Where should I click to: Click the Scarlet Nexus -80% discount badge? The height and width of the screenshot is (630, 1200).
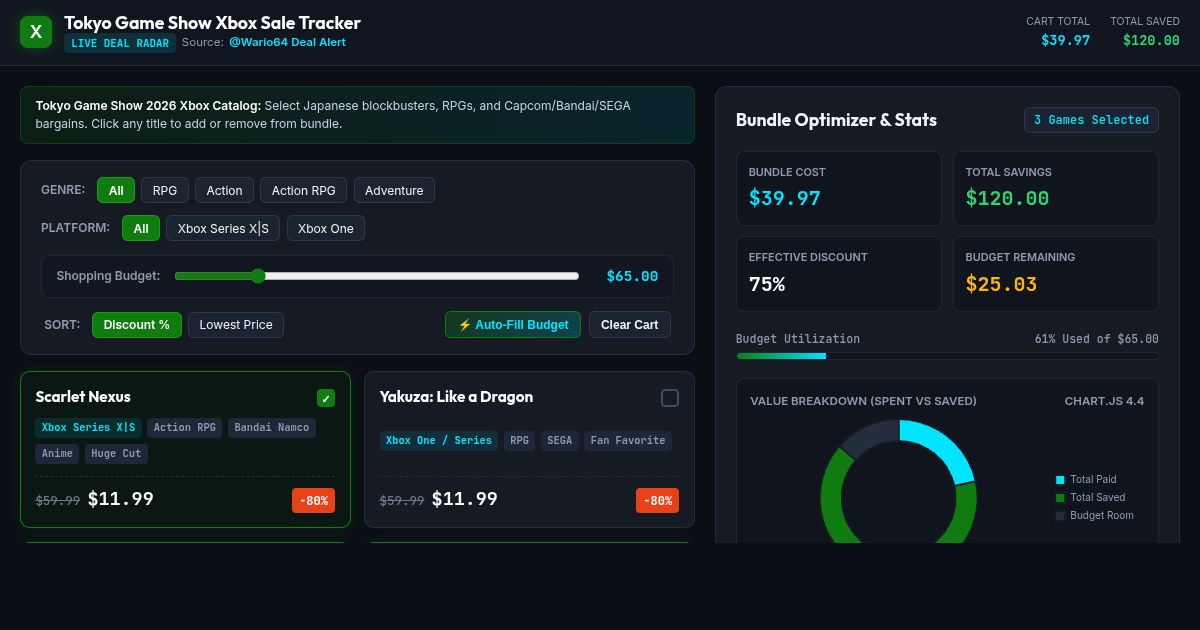(313, 500)
